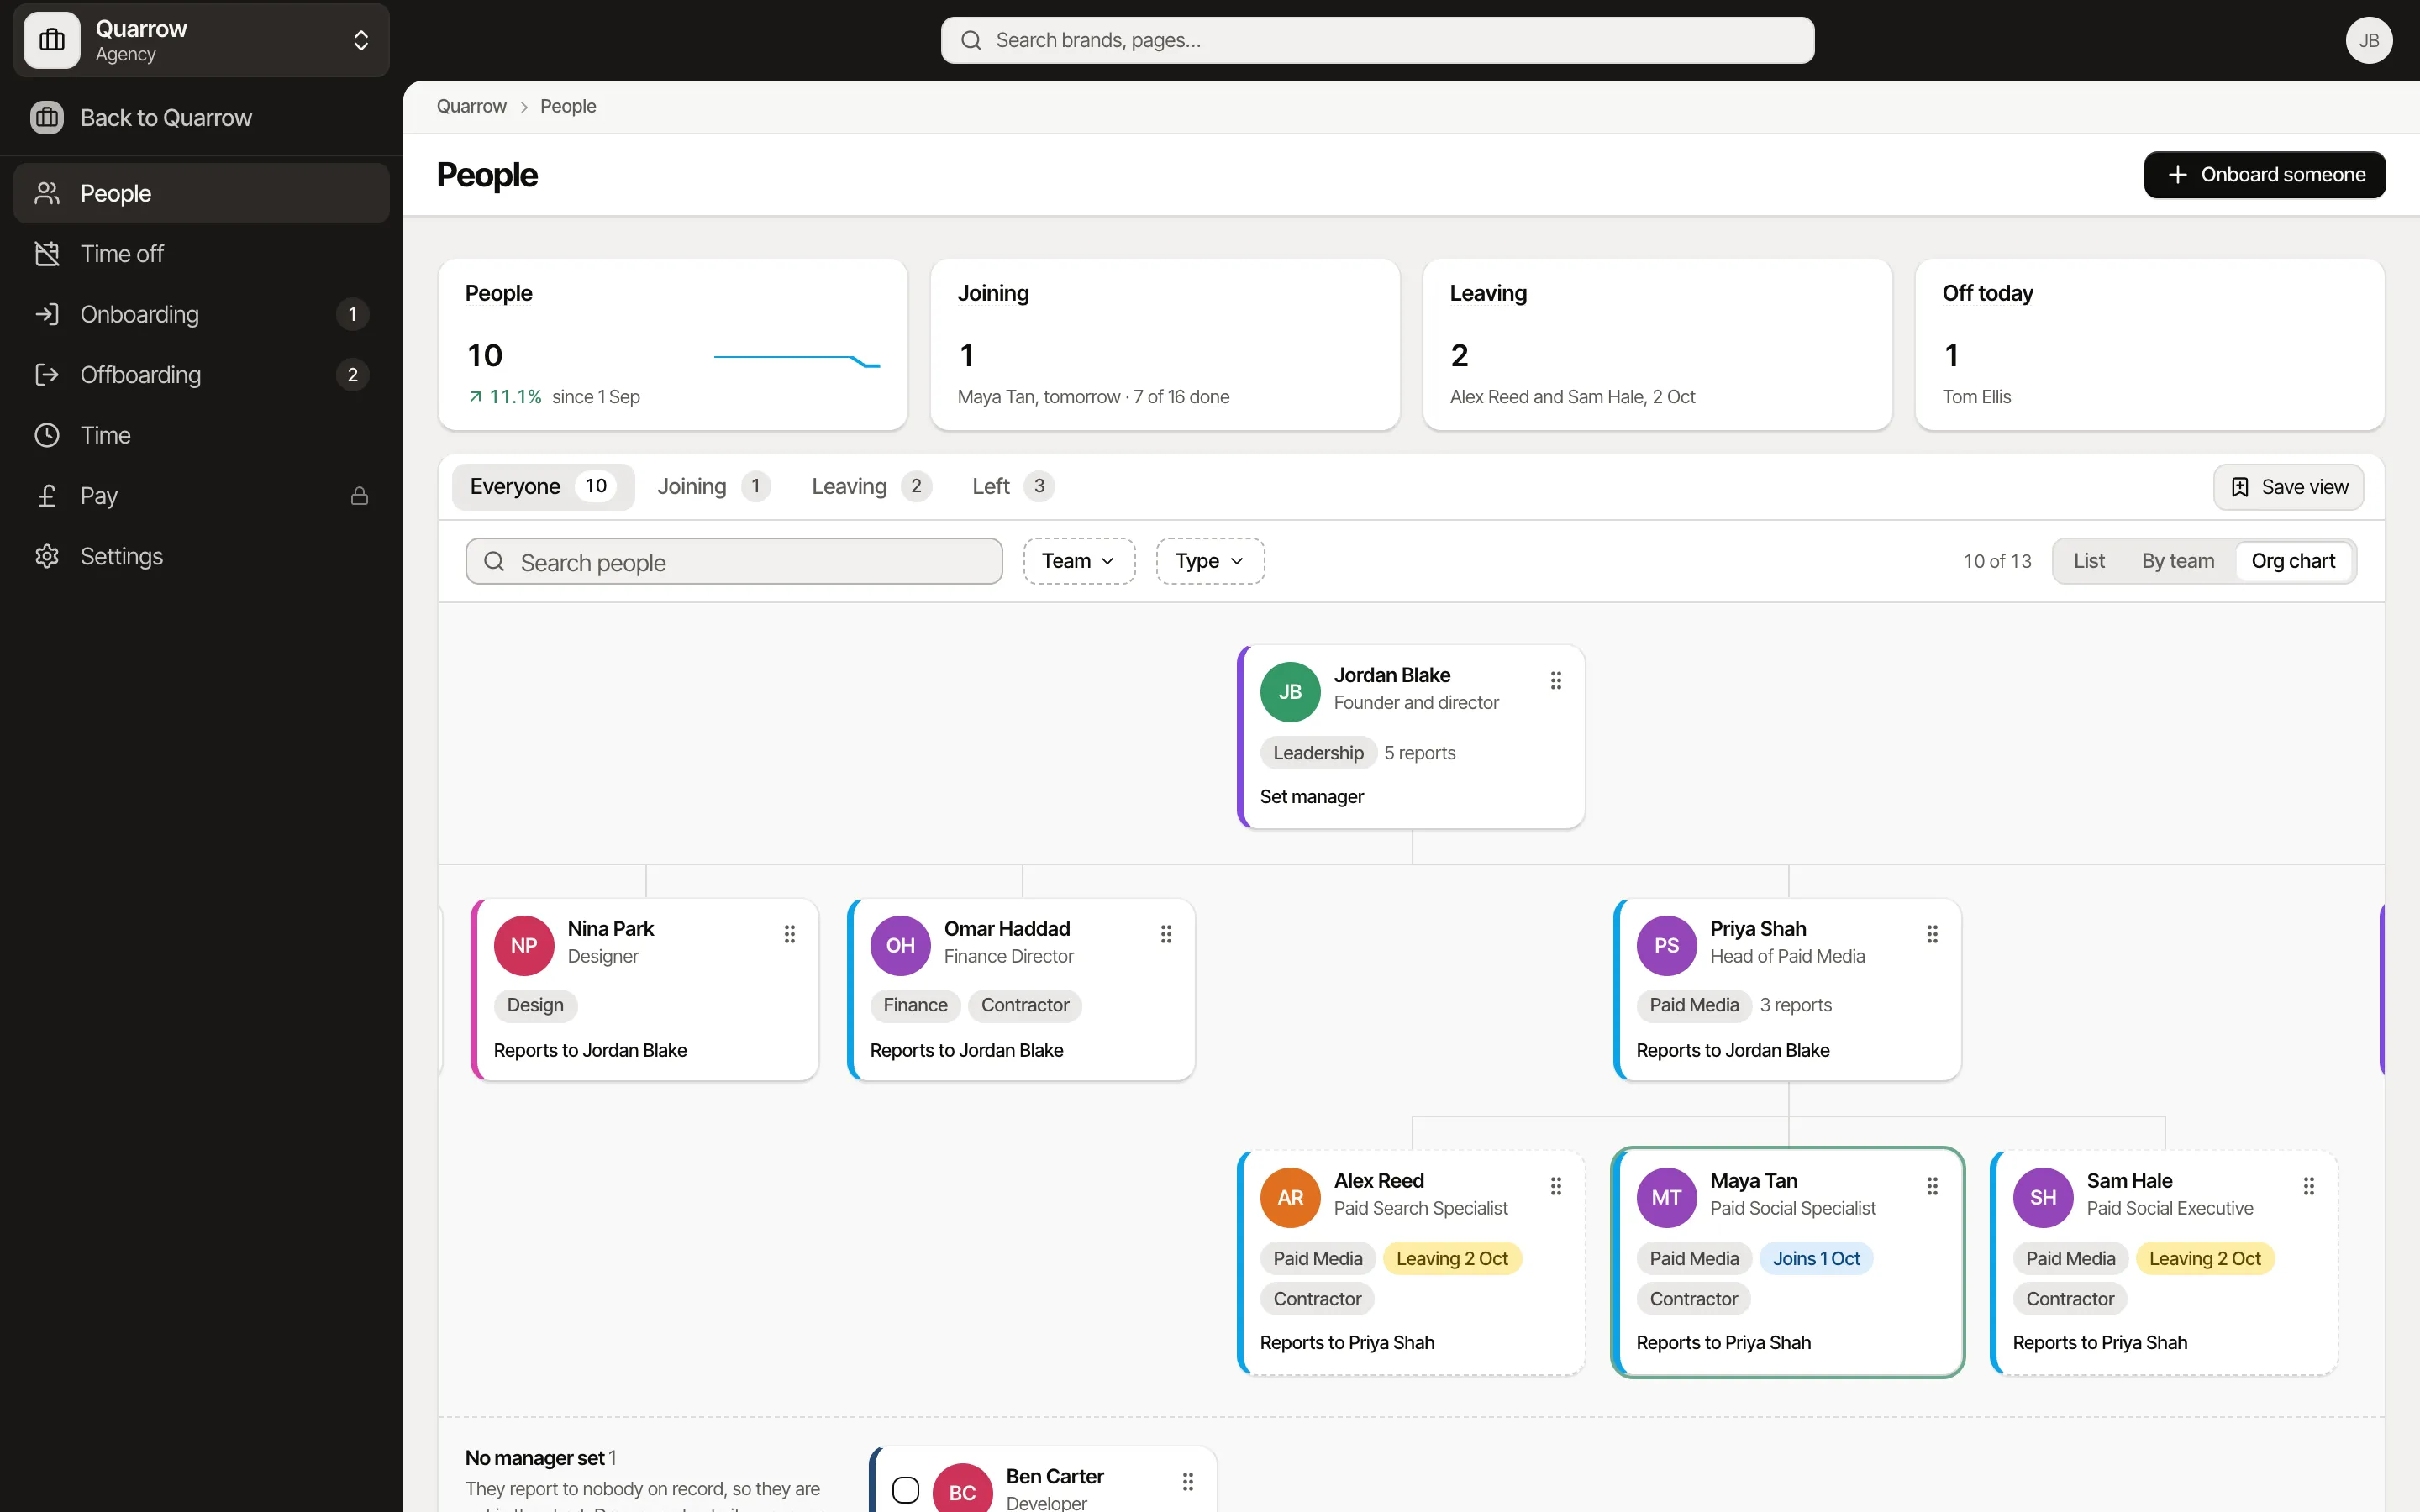
Task: Click Priya Shah card grip dots icon
Action: [1932, 934]
